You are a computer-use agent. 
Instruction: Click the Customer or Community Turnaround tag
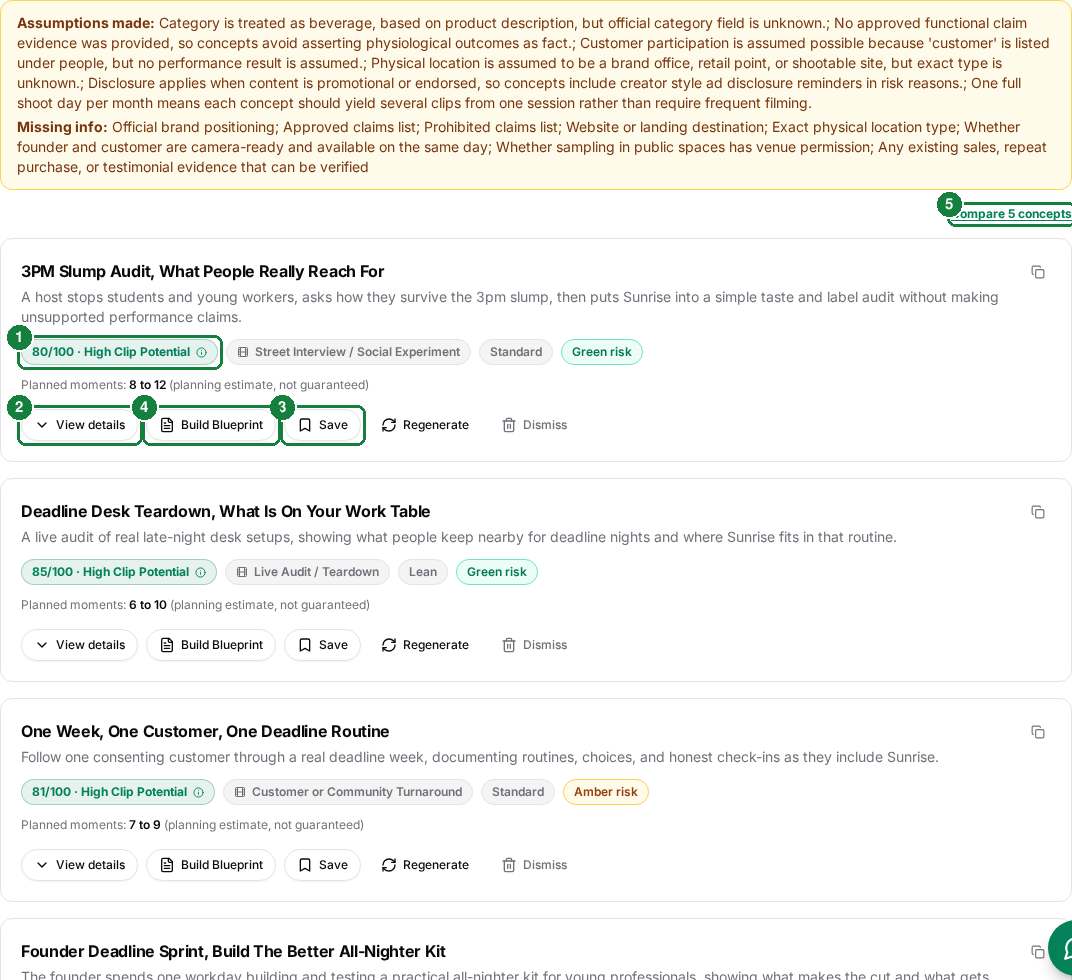pyautogui.click(x=348, y=792)
